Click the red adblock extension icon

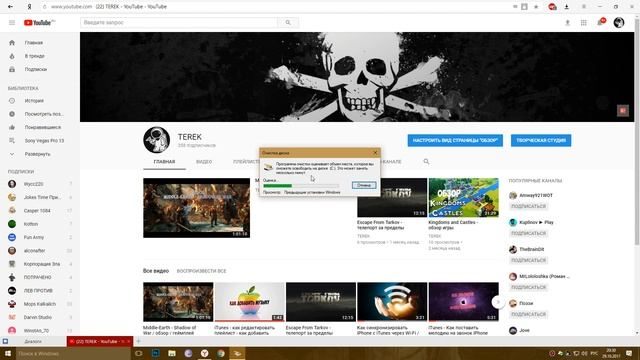pos(552,7)
